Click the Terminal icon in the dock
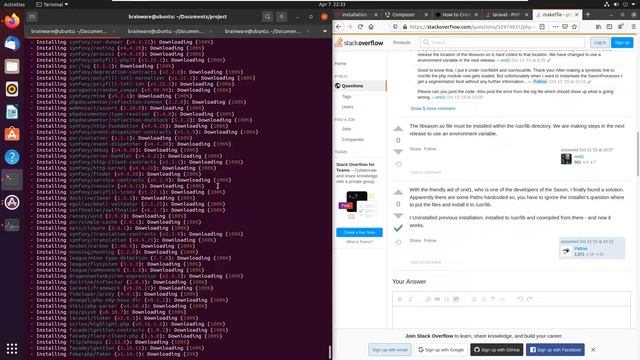The width and height of the screenshot is (640, 360). 12,180
